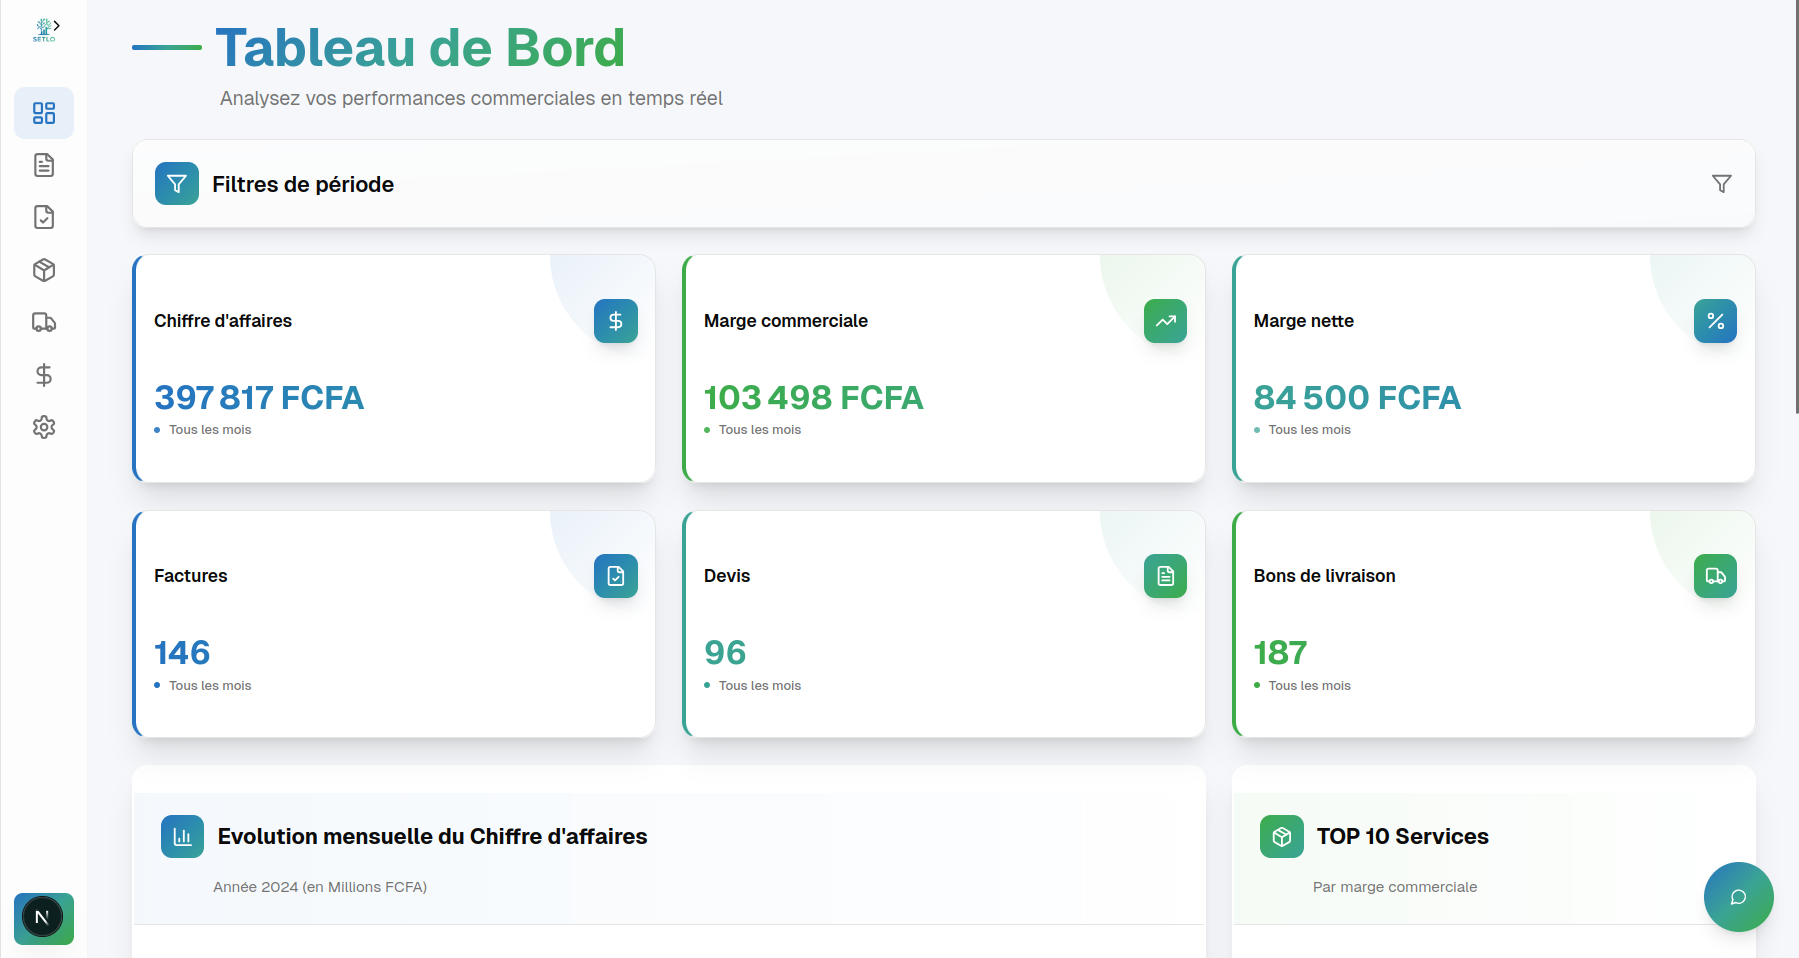The width and height of the screenshot is (1799, 958).
Task: Click the N user avatar at bottom left
Action: (43, 919)
